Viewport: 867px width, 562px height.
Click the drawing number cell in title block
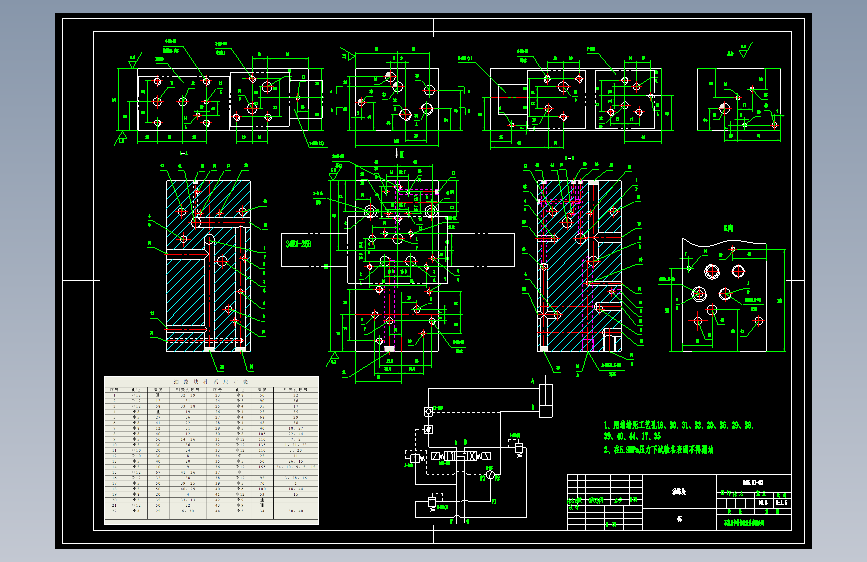pos(754,482)
